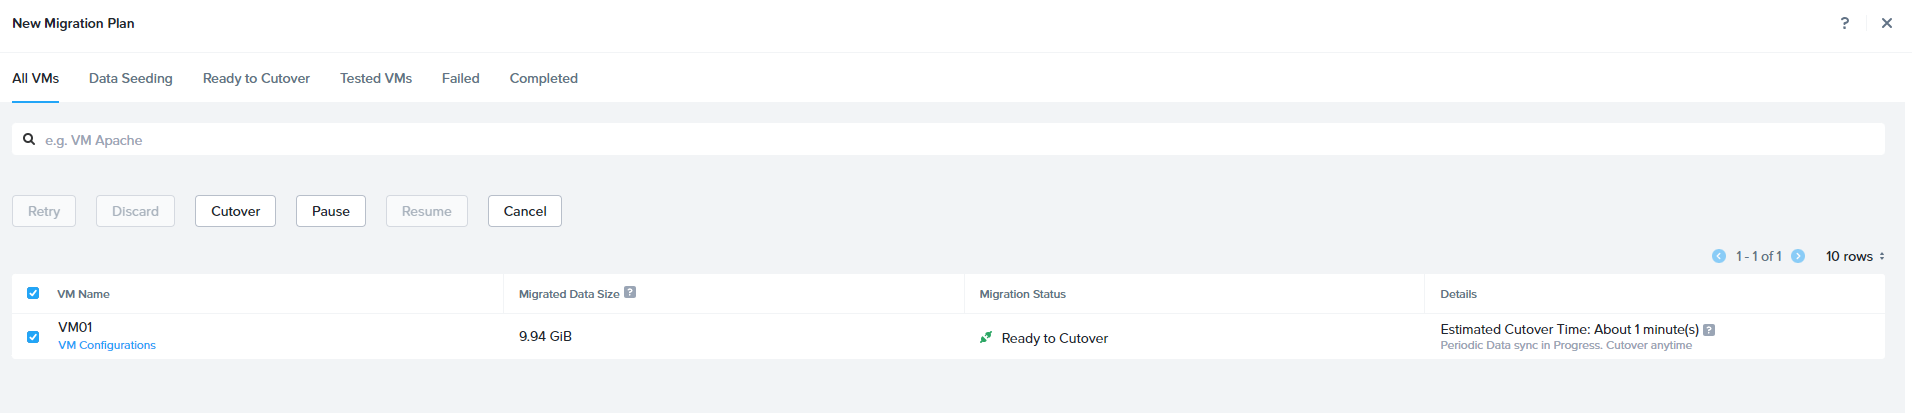The height and width of the screenshot is (413, 1912).
Task: Toggle the select all VMs checkbox
Action: click(x=33, y=293)
